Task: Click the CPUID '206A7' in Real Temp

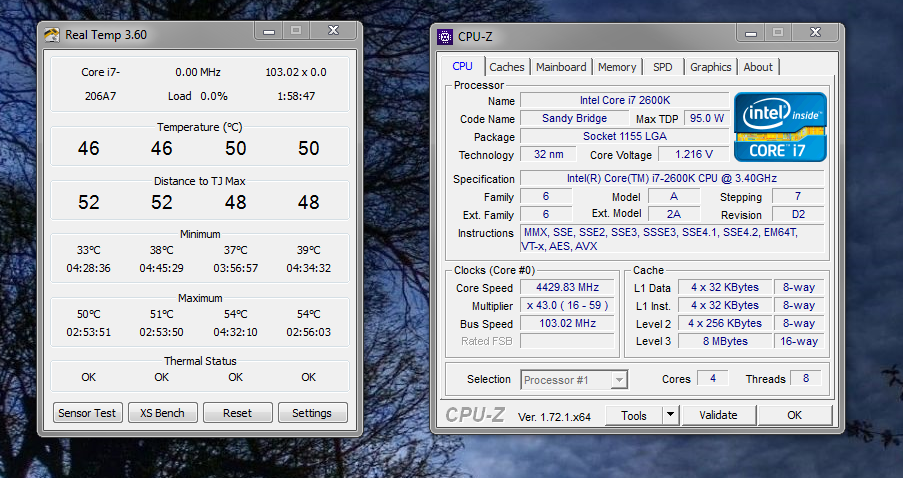Action: [100, 96]
